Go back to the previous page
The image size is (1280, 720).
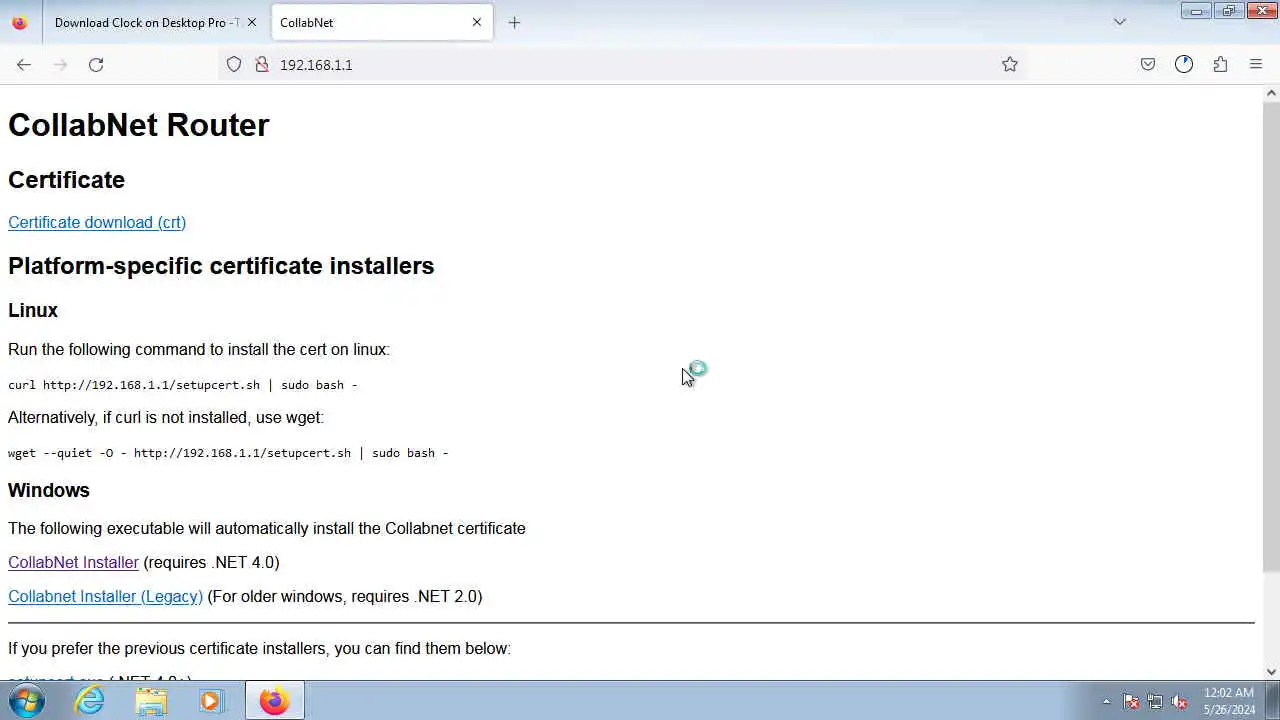24,64
